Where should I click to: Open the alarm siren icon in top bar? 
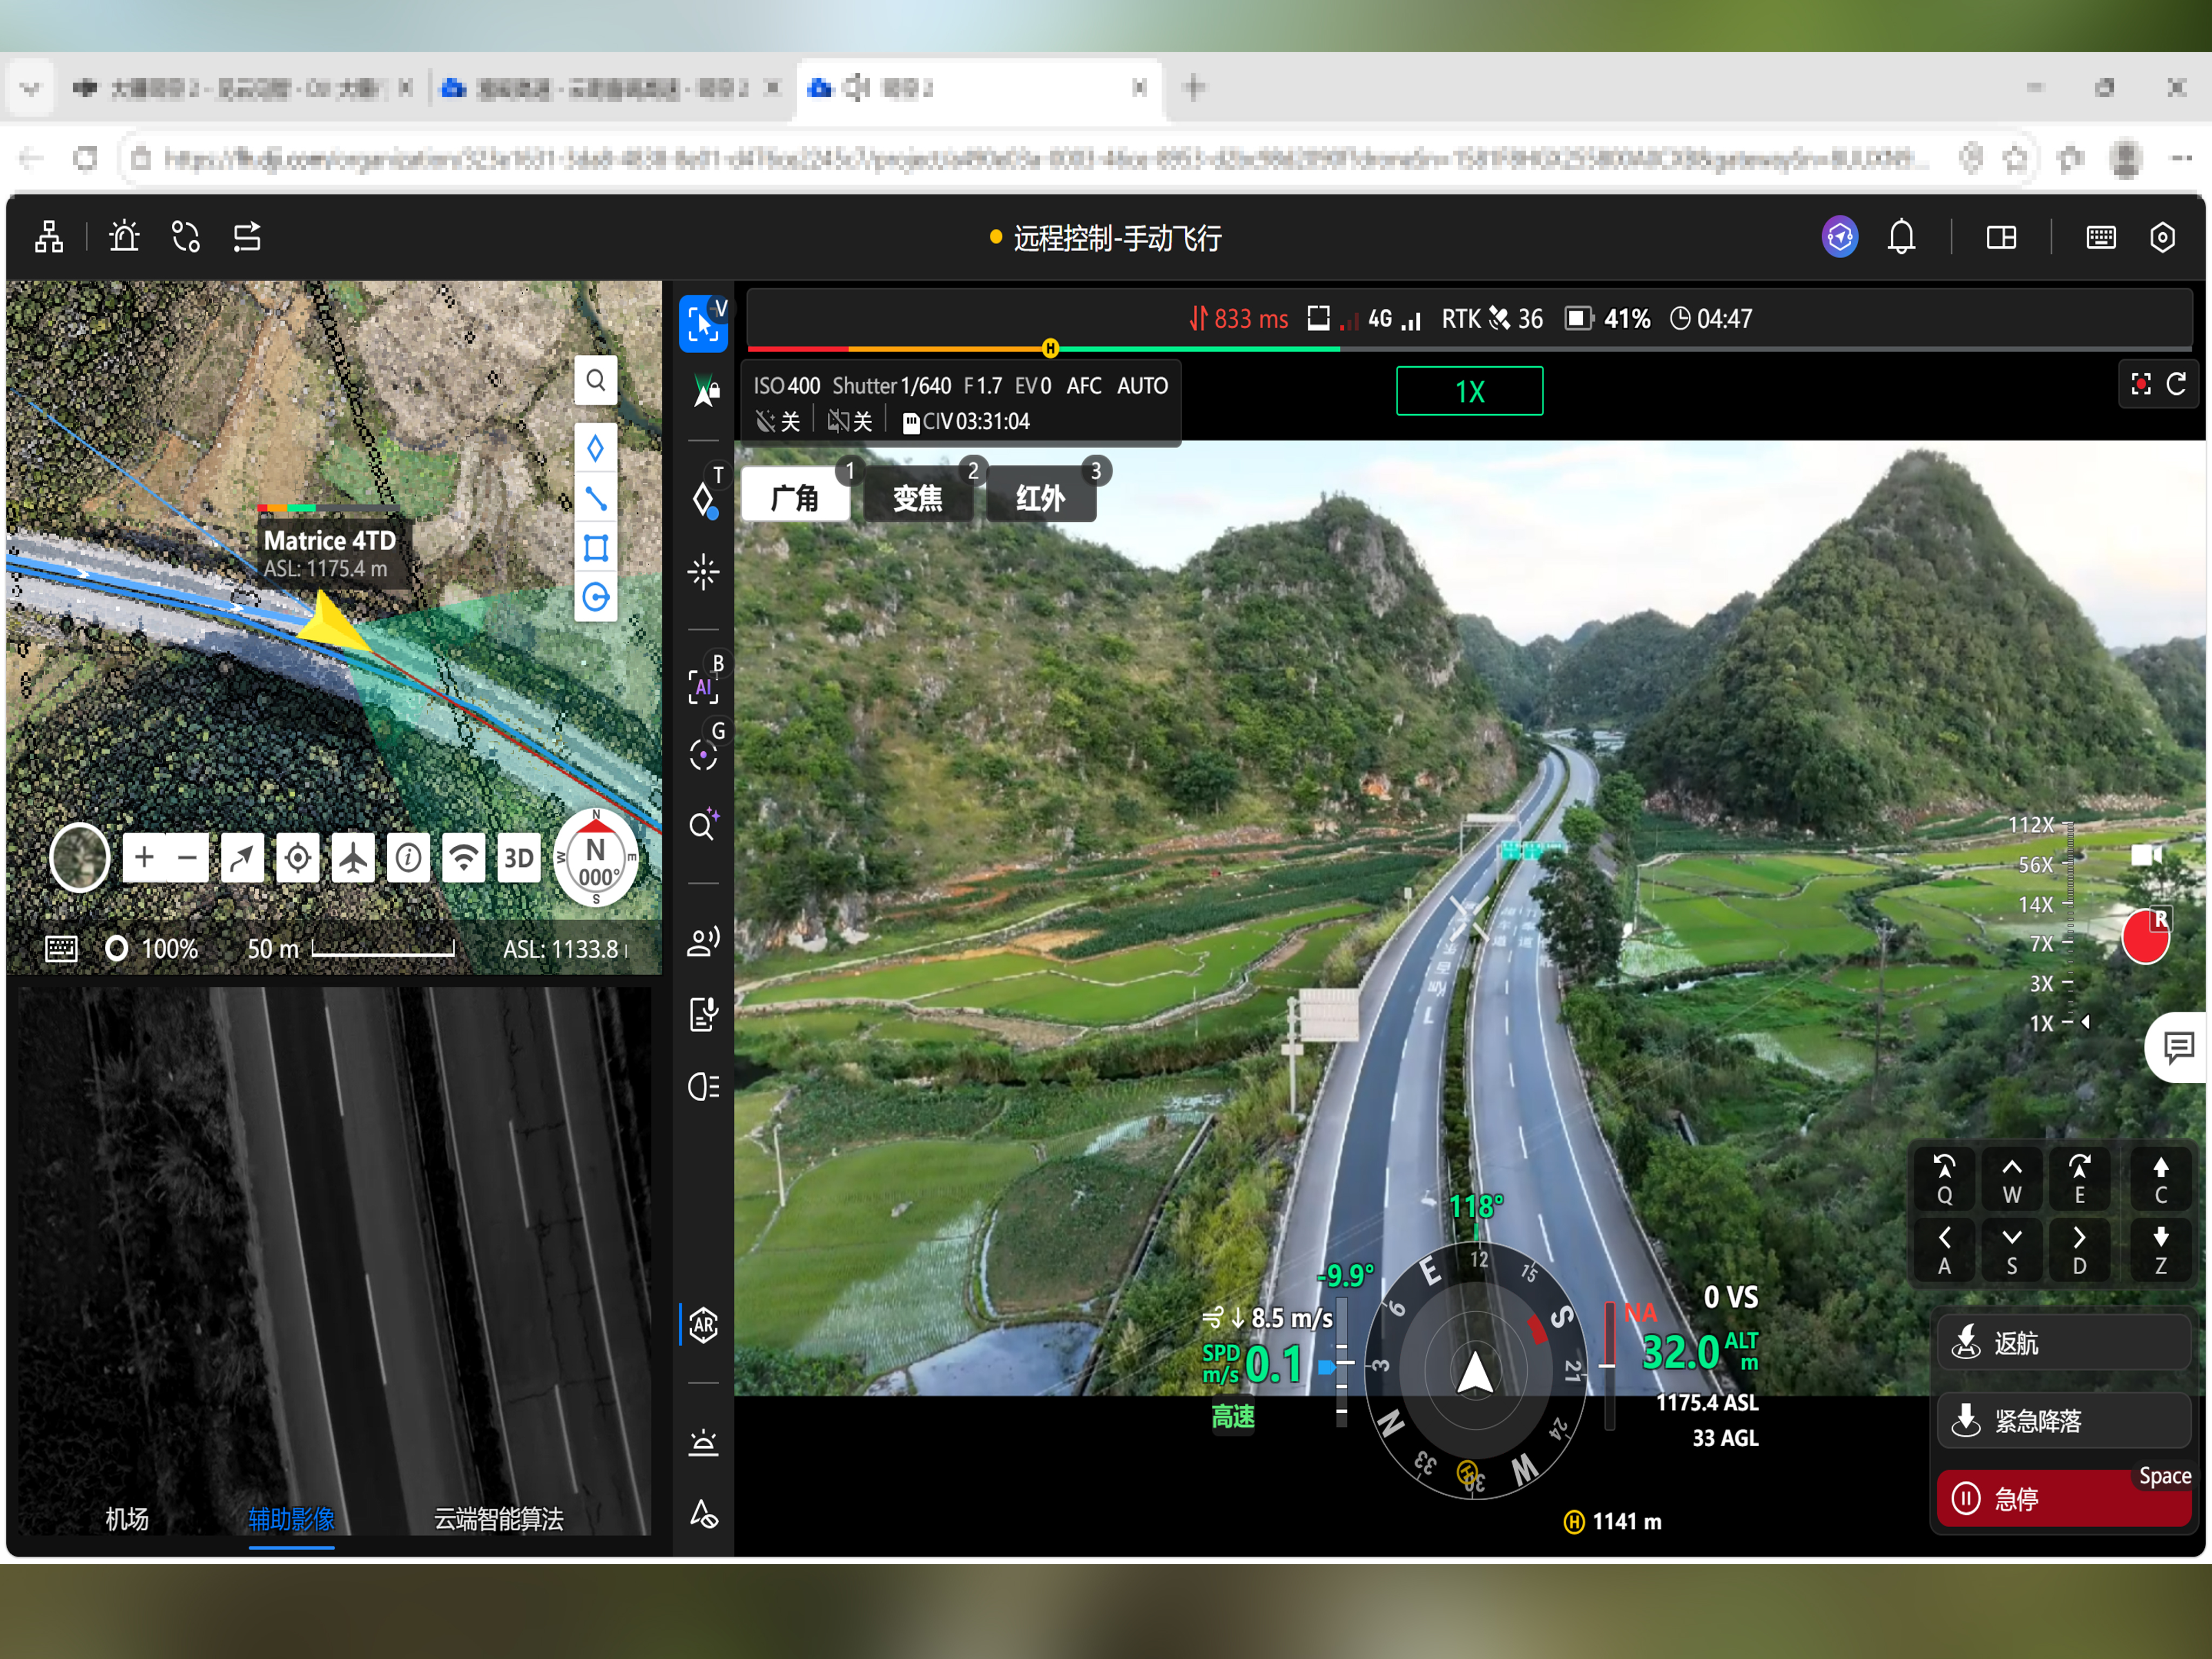pyautogui.click(x=124, y=237)
